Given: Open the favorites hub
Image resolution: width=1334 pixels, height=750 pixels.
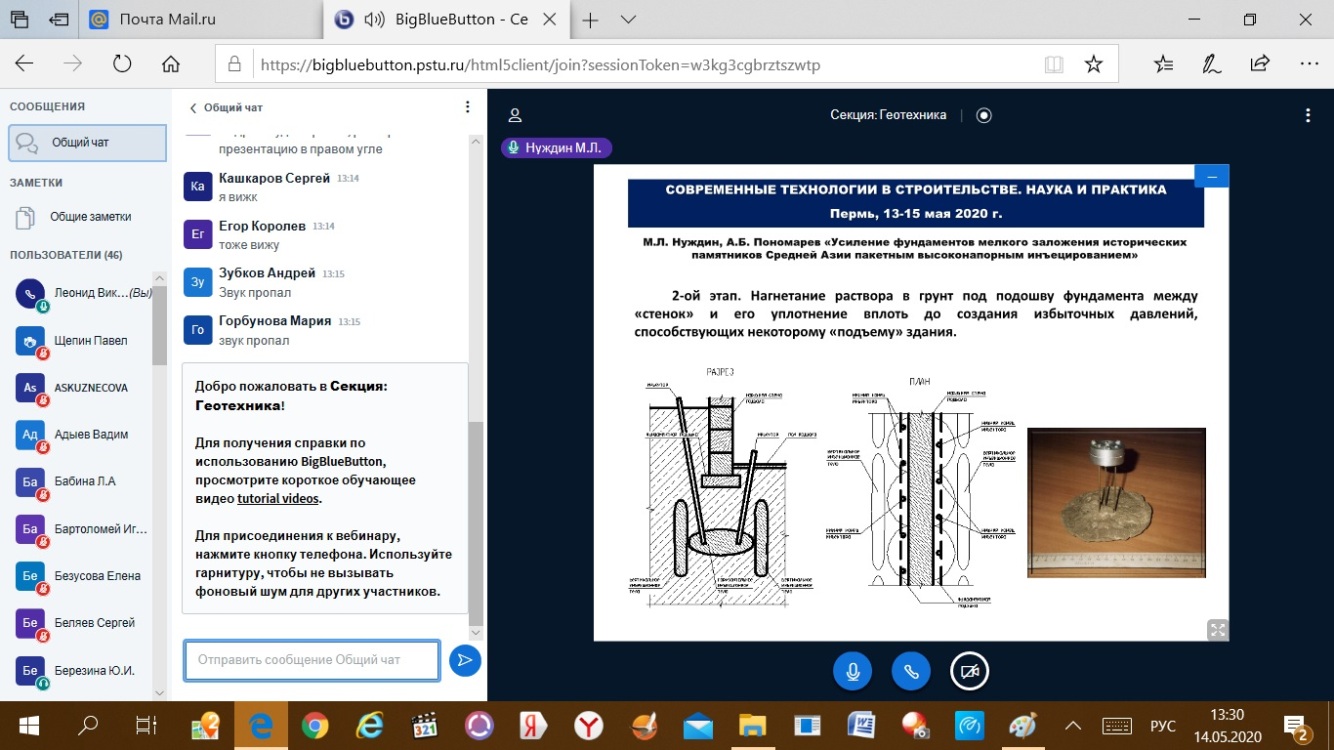Looking at the screenshot, I should point(1163,64).
